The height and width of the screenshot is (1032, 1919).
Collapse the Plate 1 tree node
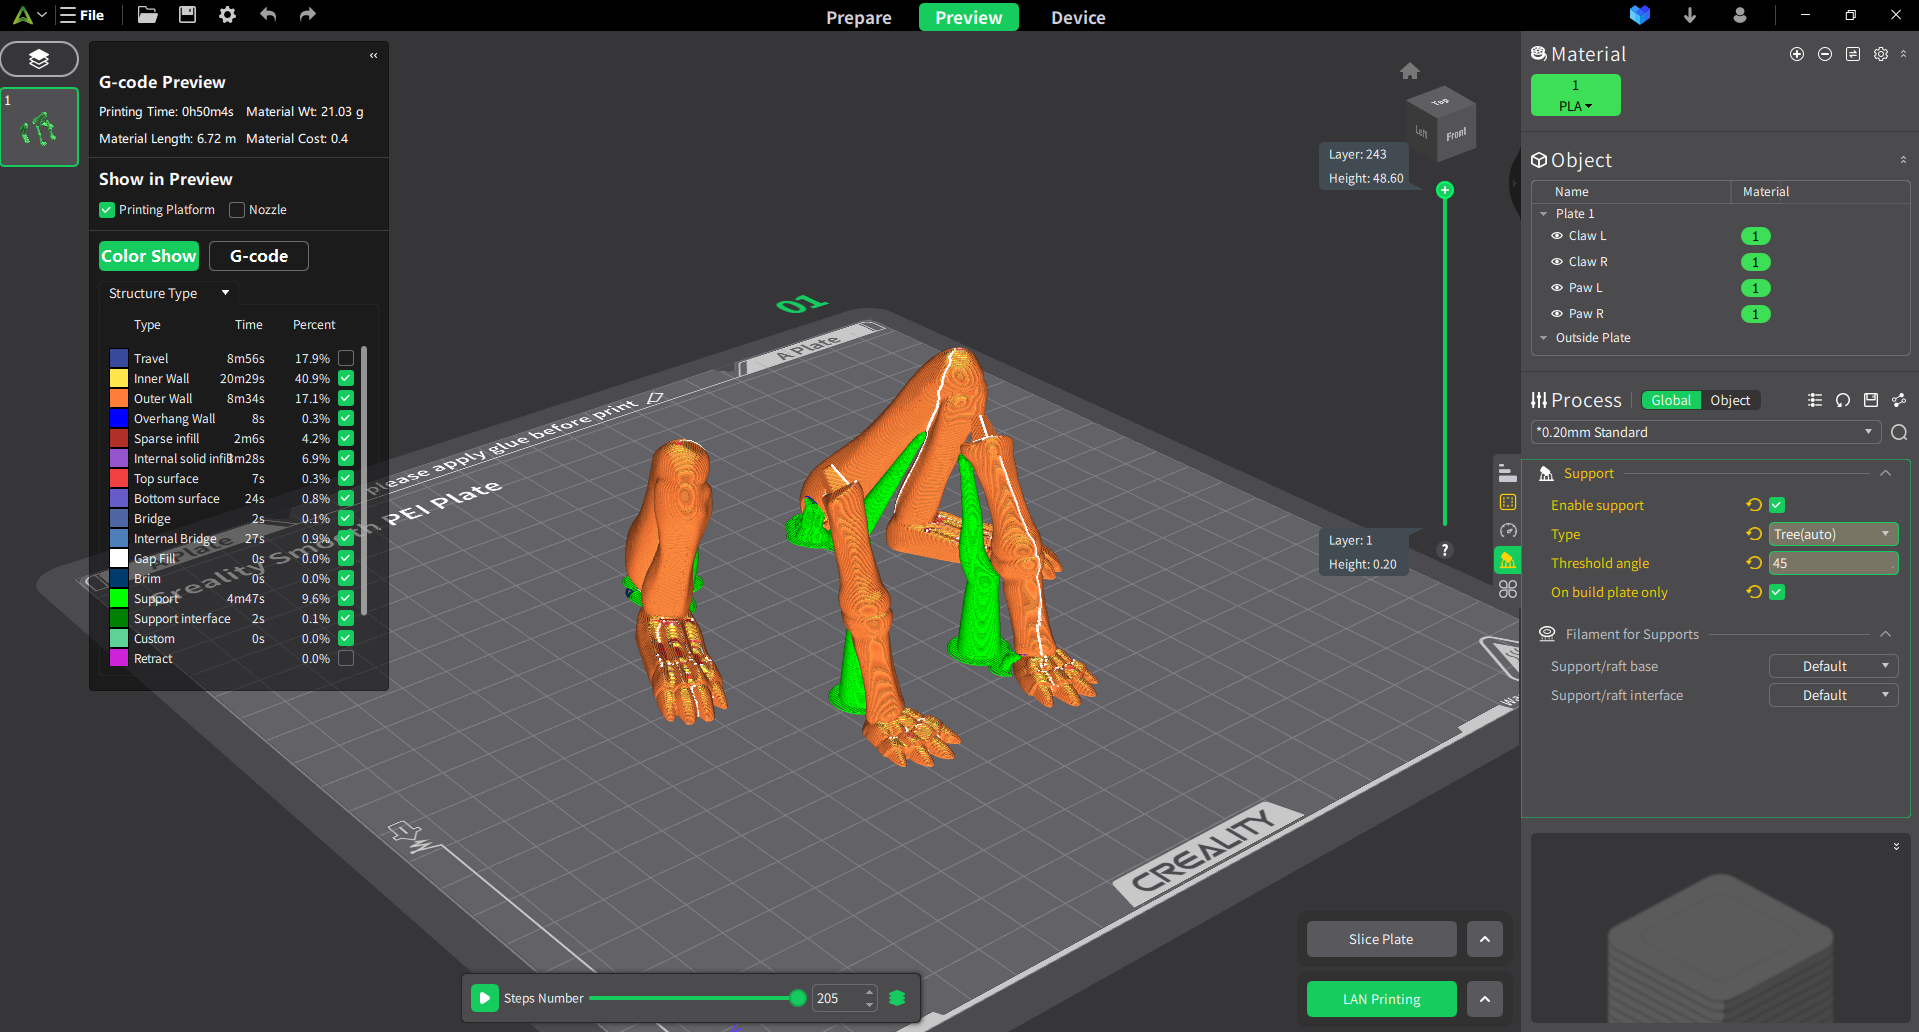[x=1543, y=214]
